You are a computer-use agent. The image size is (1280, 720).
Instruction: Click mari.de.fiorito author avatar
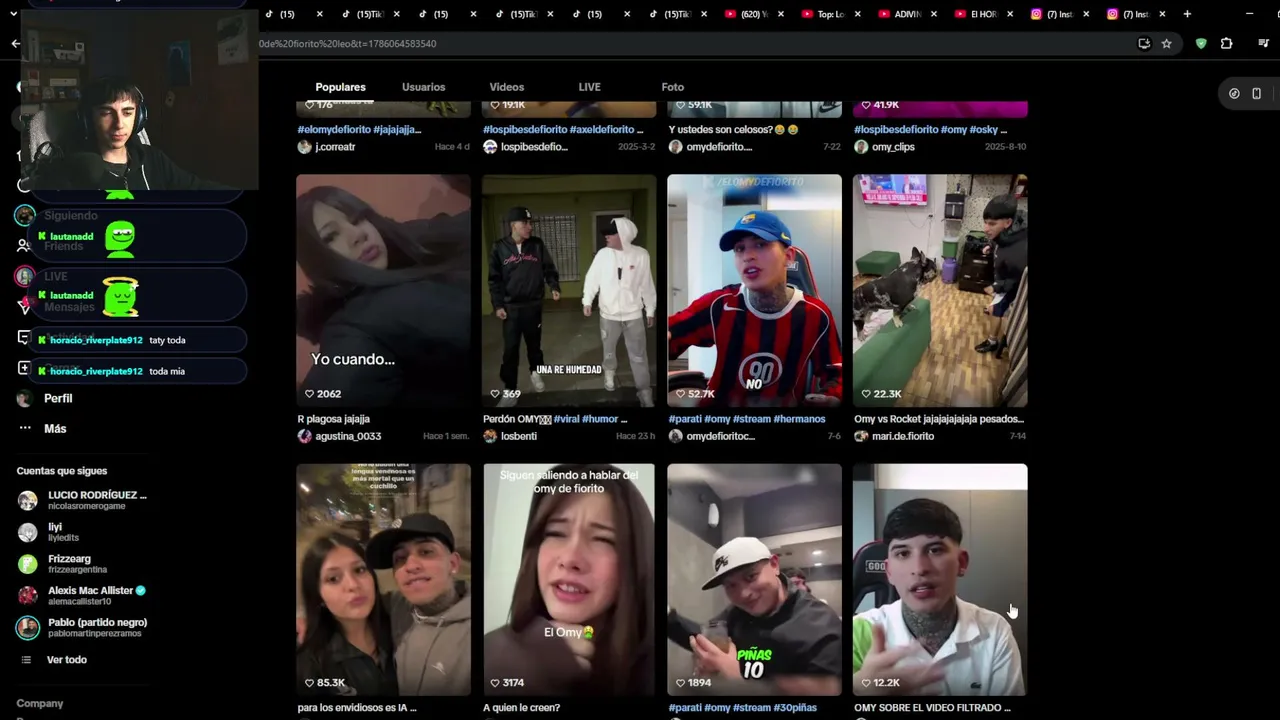(x=861, y=436)
